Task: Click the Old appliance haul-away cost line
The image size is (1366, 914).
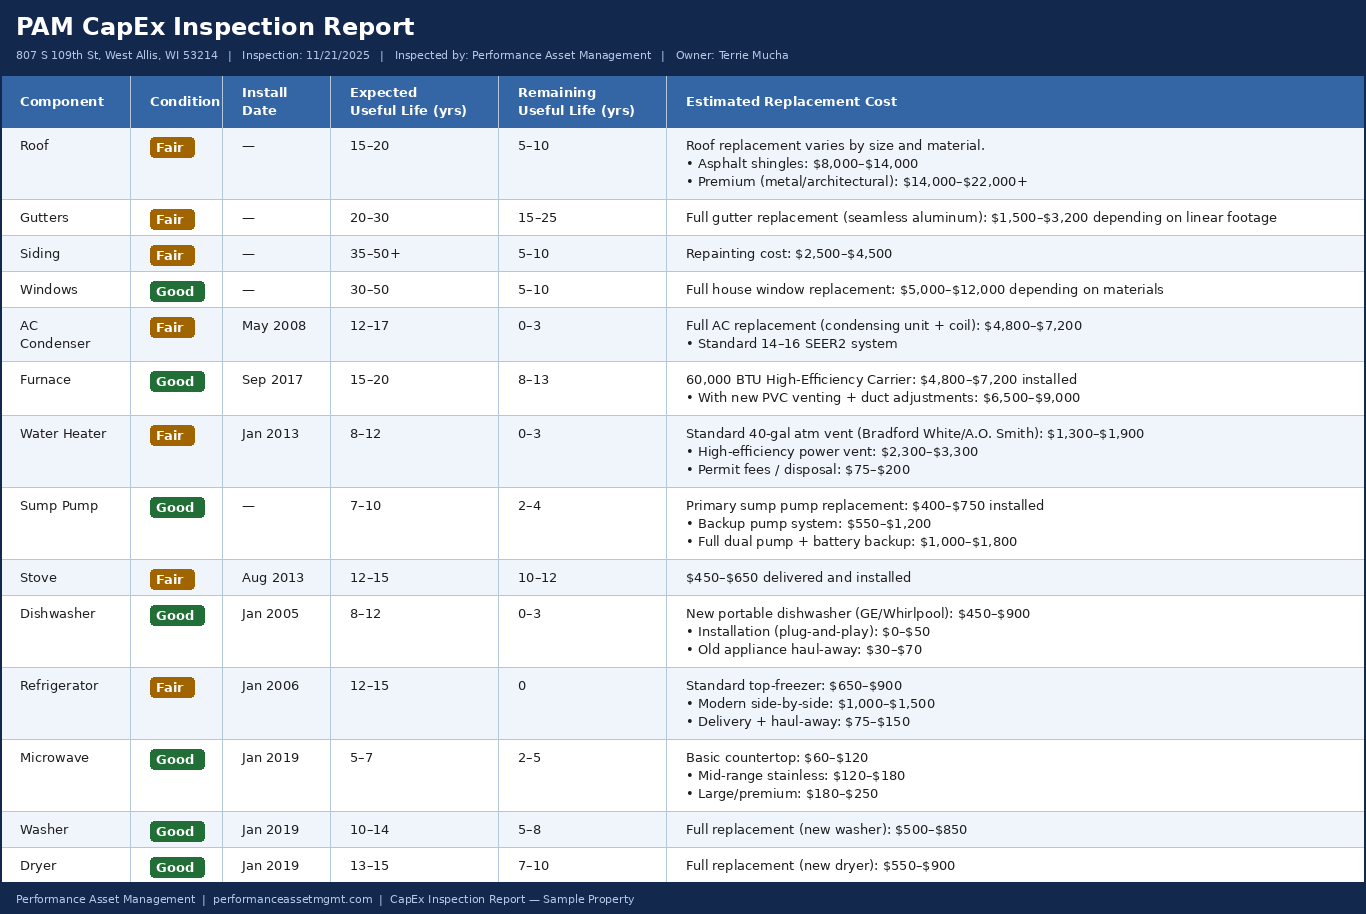Action: click(804, 650)
